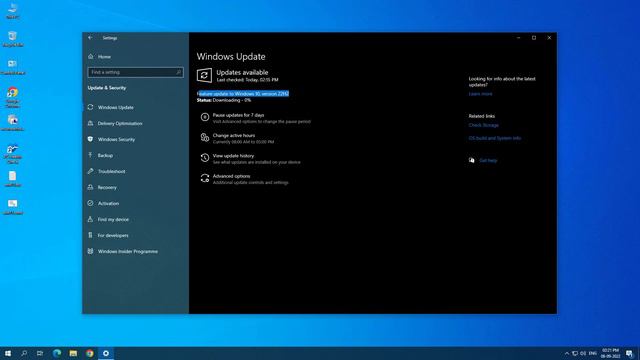Click the Get help chat icon
This screenshot has height=360, width=640.
click(472, 160)
